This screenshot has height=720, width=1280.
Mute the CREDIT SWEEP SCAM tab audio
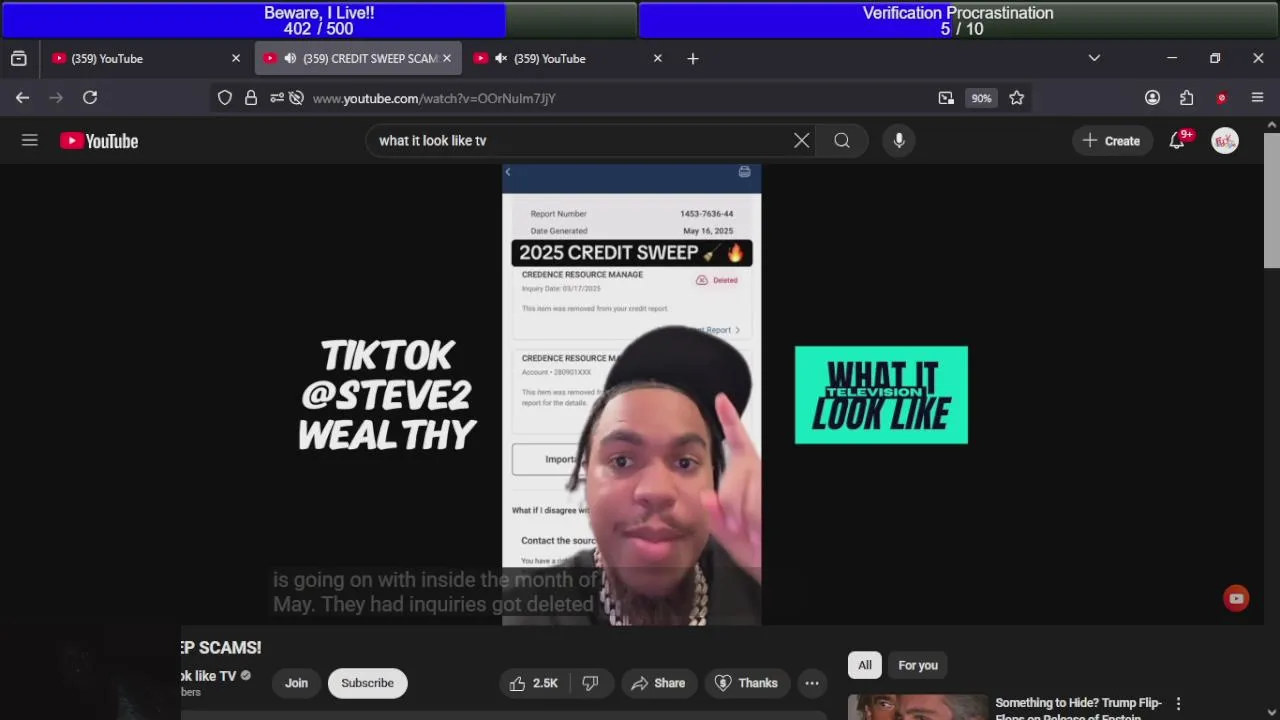(x=290, y=58)
